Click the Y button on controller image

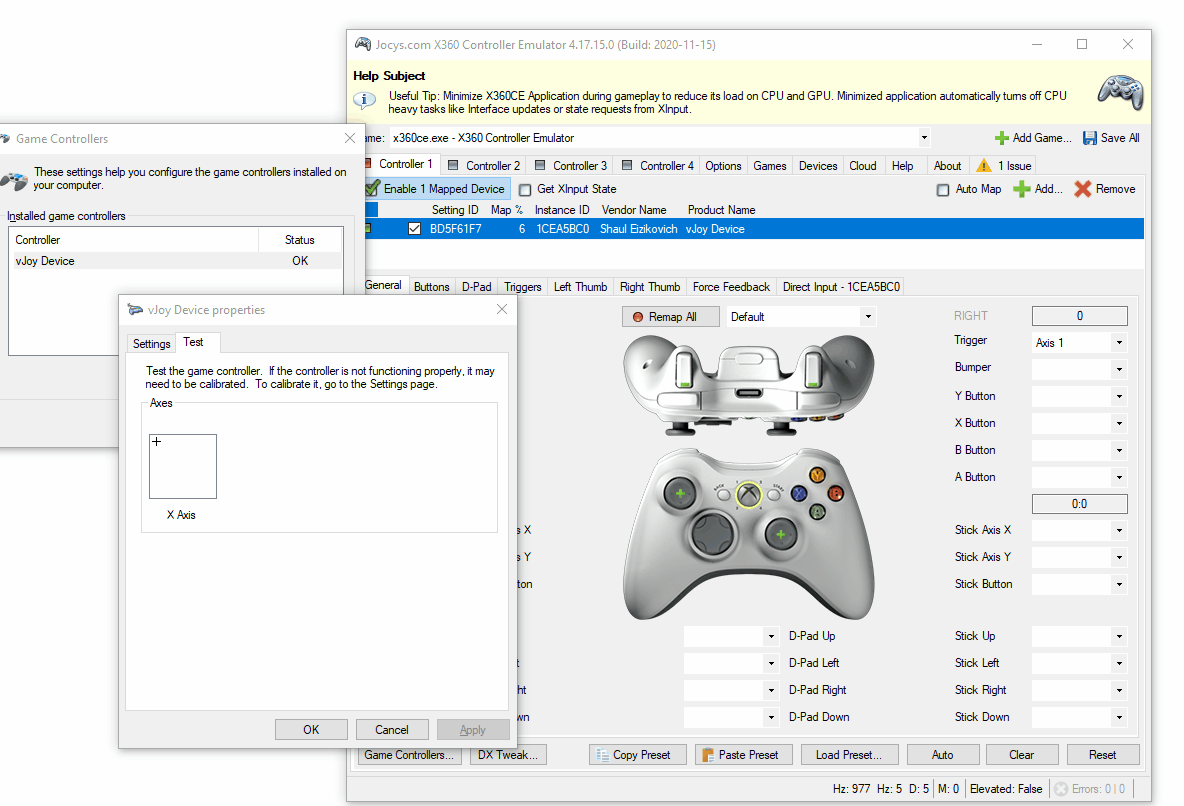pos(817,475)
